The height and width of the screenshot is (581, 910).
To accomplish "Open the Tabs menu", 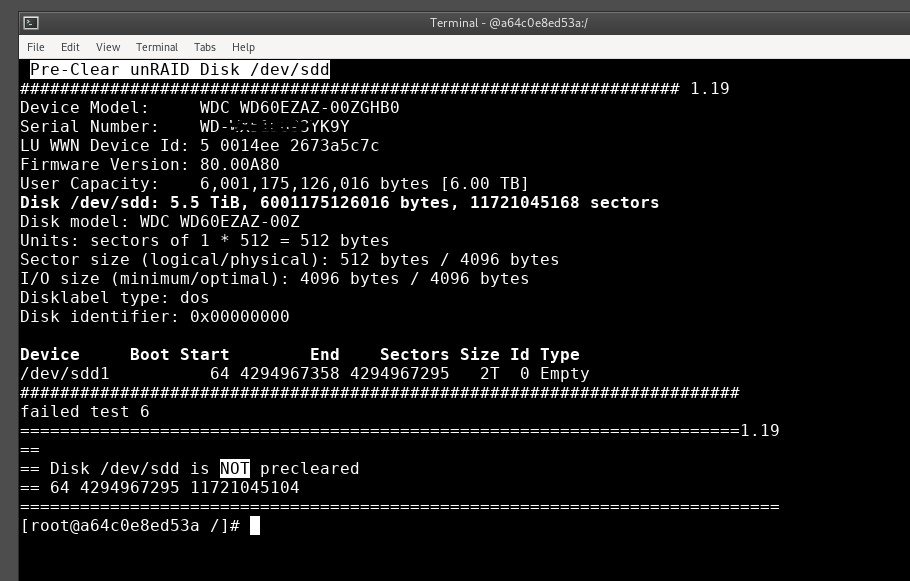I will click(x=205, y=47).
